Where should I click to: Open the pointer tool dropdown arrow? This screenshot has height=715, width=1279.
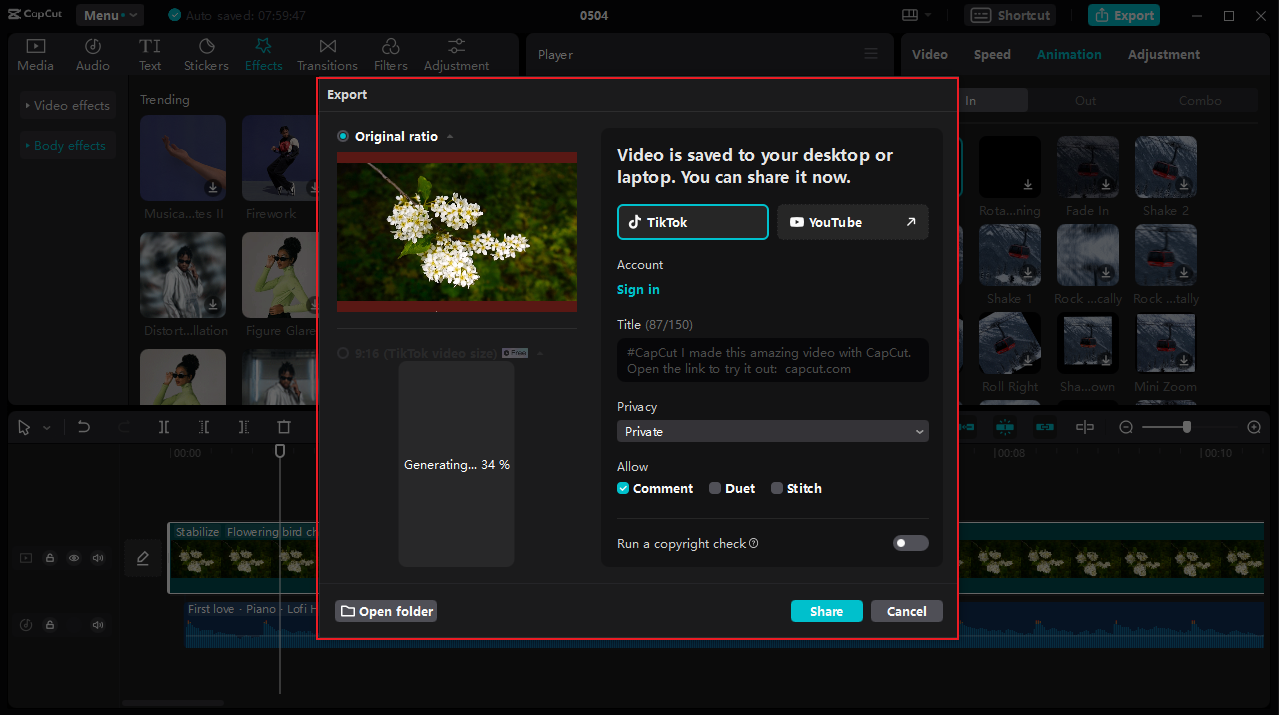[46, 428]
